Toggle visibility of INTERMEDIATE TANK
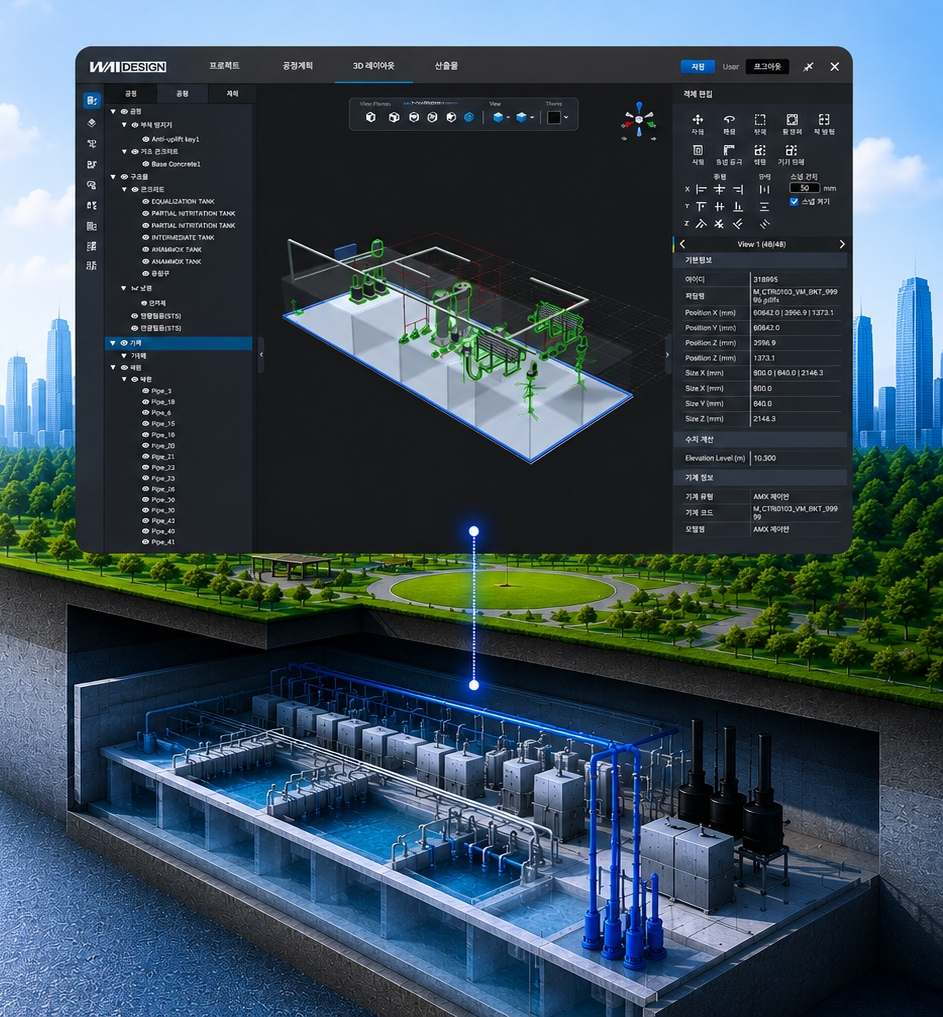This screenshot has height=1017, width=943. tap(146, 237)
